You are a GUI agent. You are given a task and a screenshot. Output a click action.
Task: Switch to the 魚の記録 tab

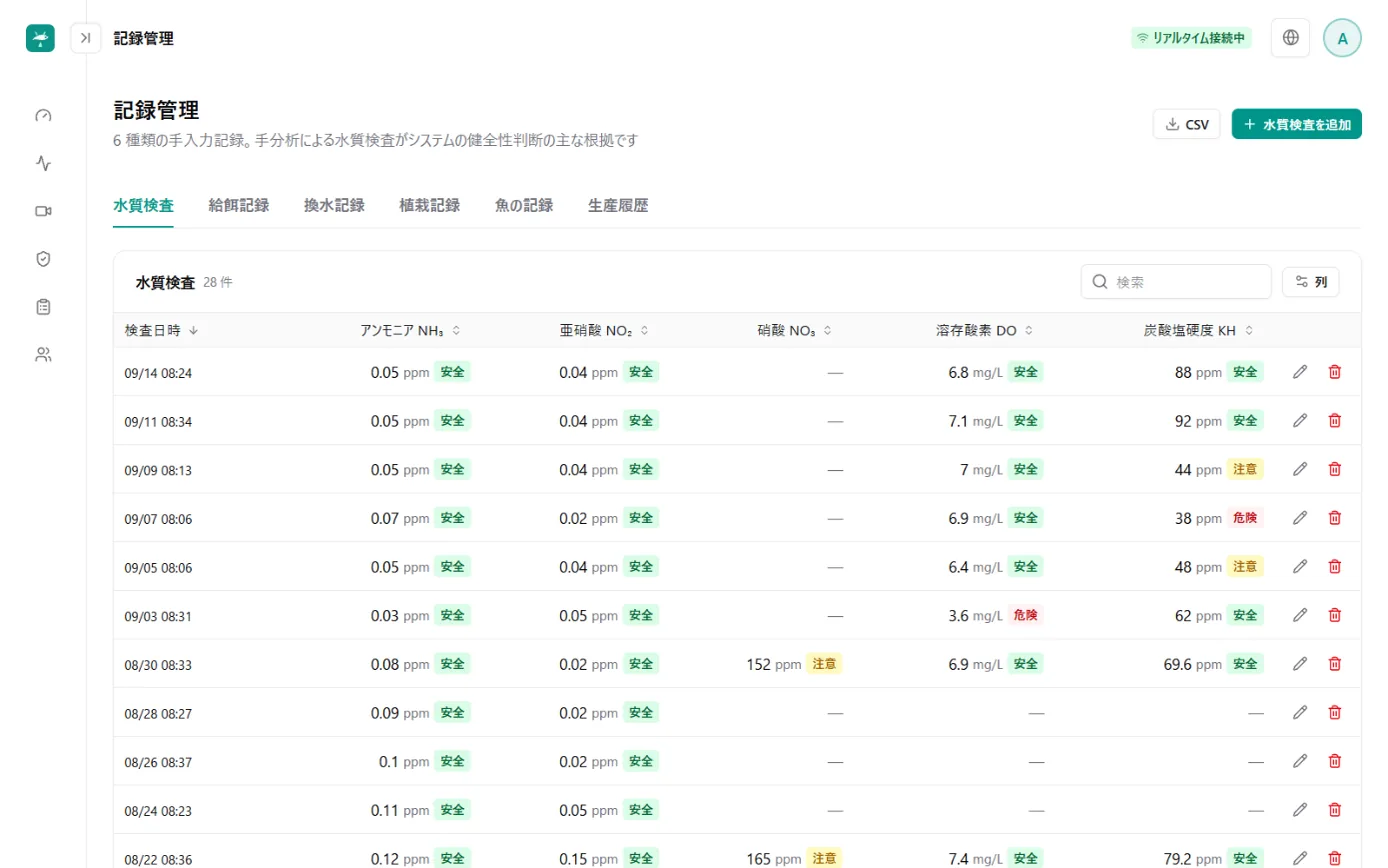(x=524, y=206)
